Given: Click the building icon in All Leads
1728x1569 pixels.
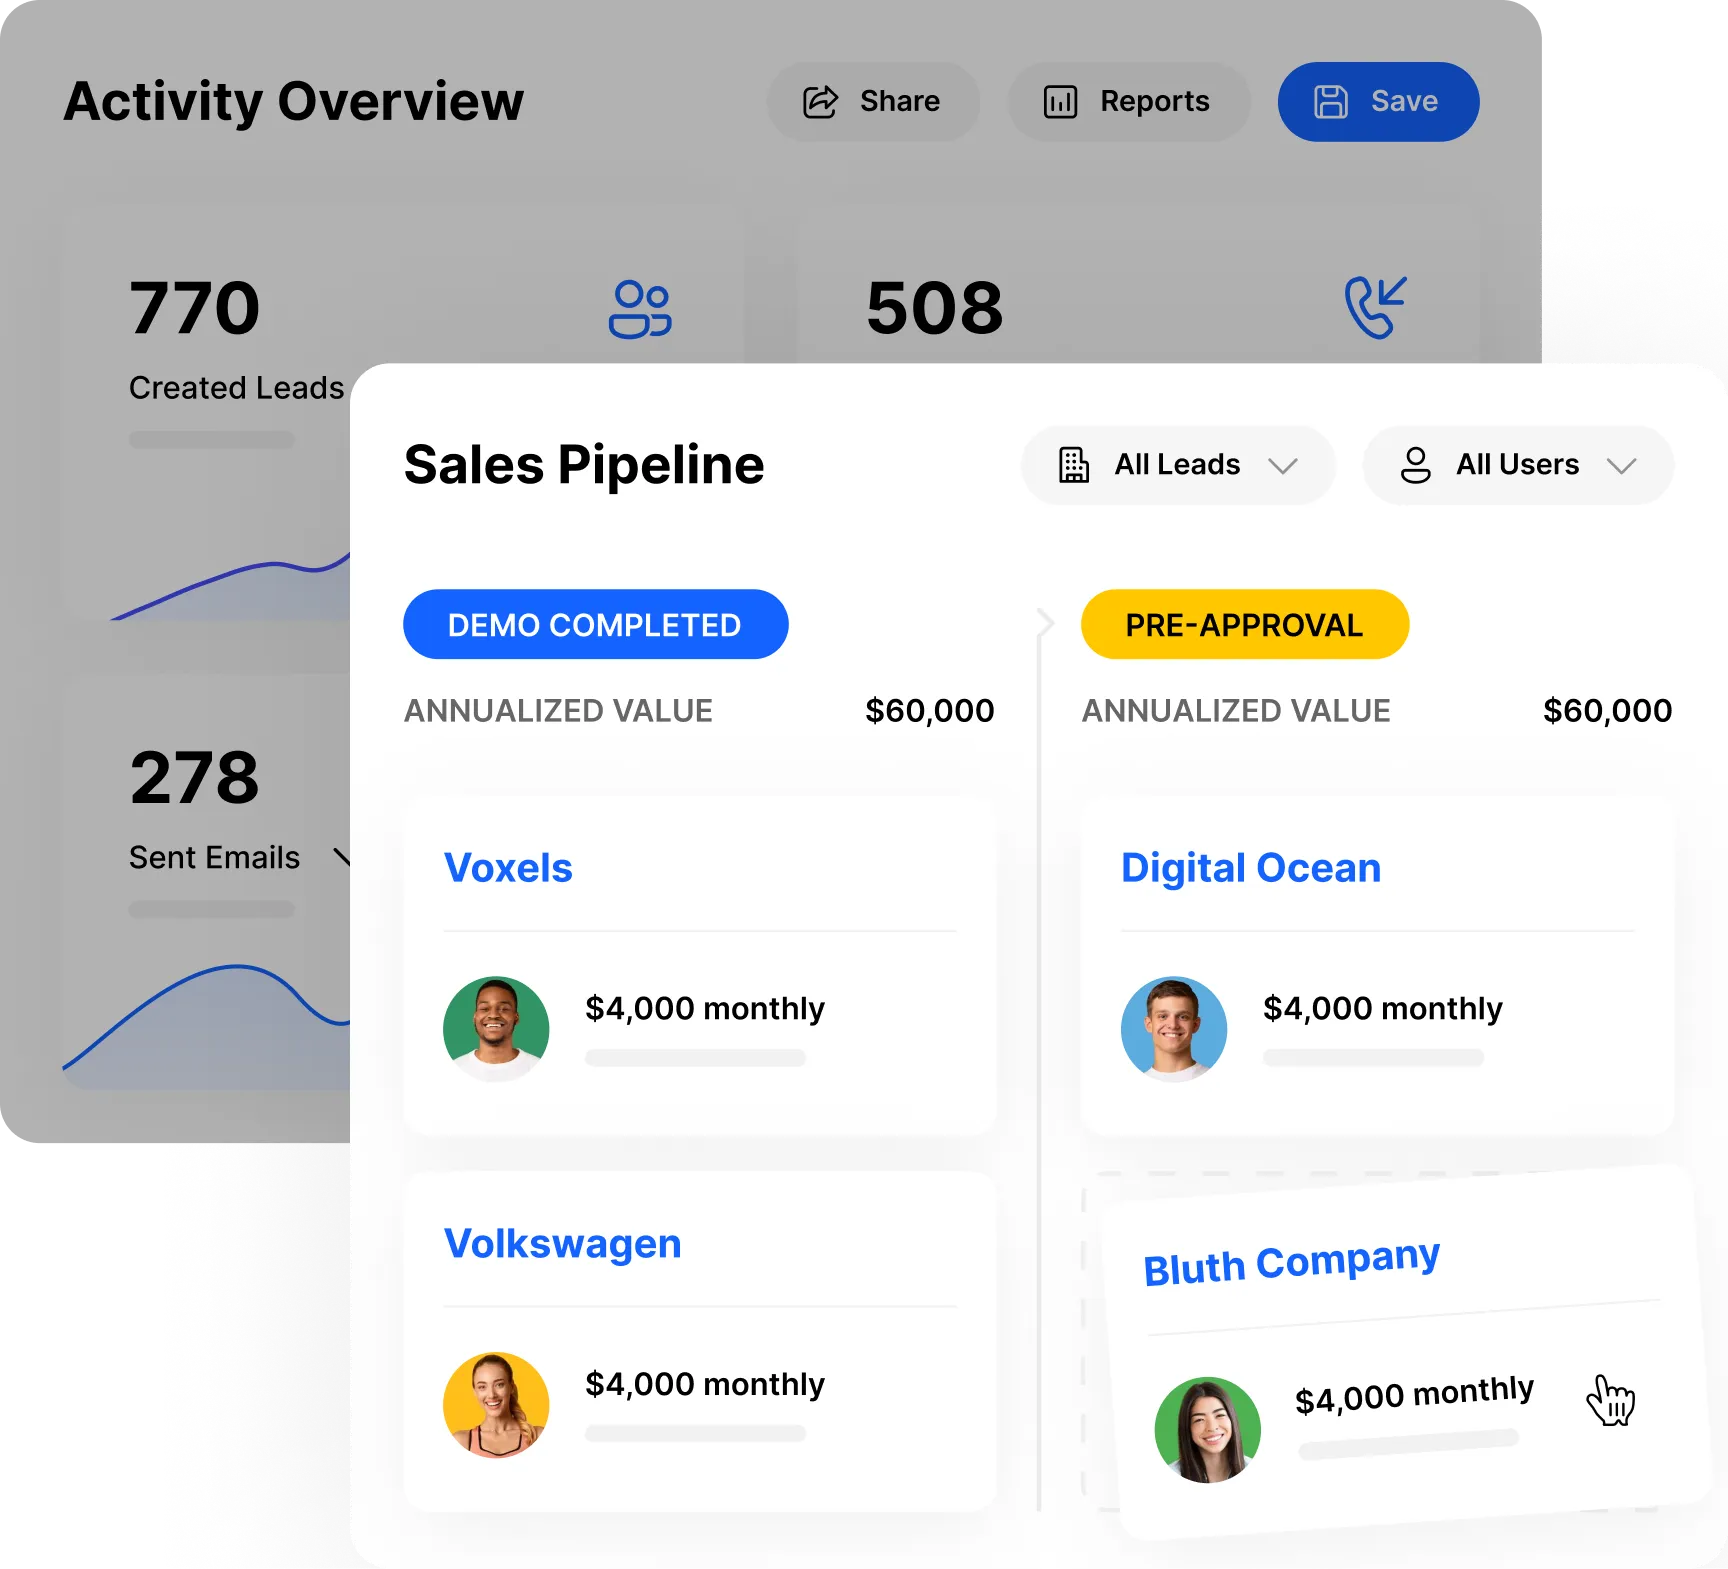Looking at the screenshot, I should point(1074,465).
